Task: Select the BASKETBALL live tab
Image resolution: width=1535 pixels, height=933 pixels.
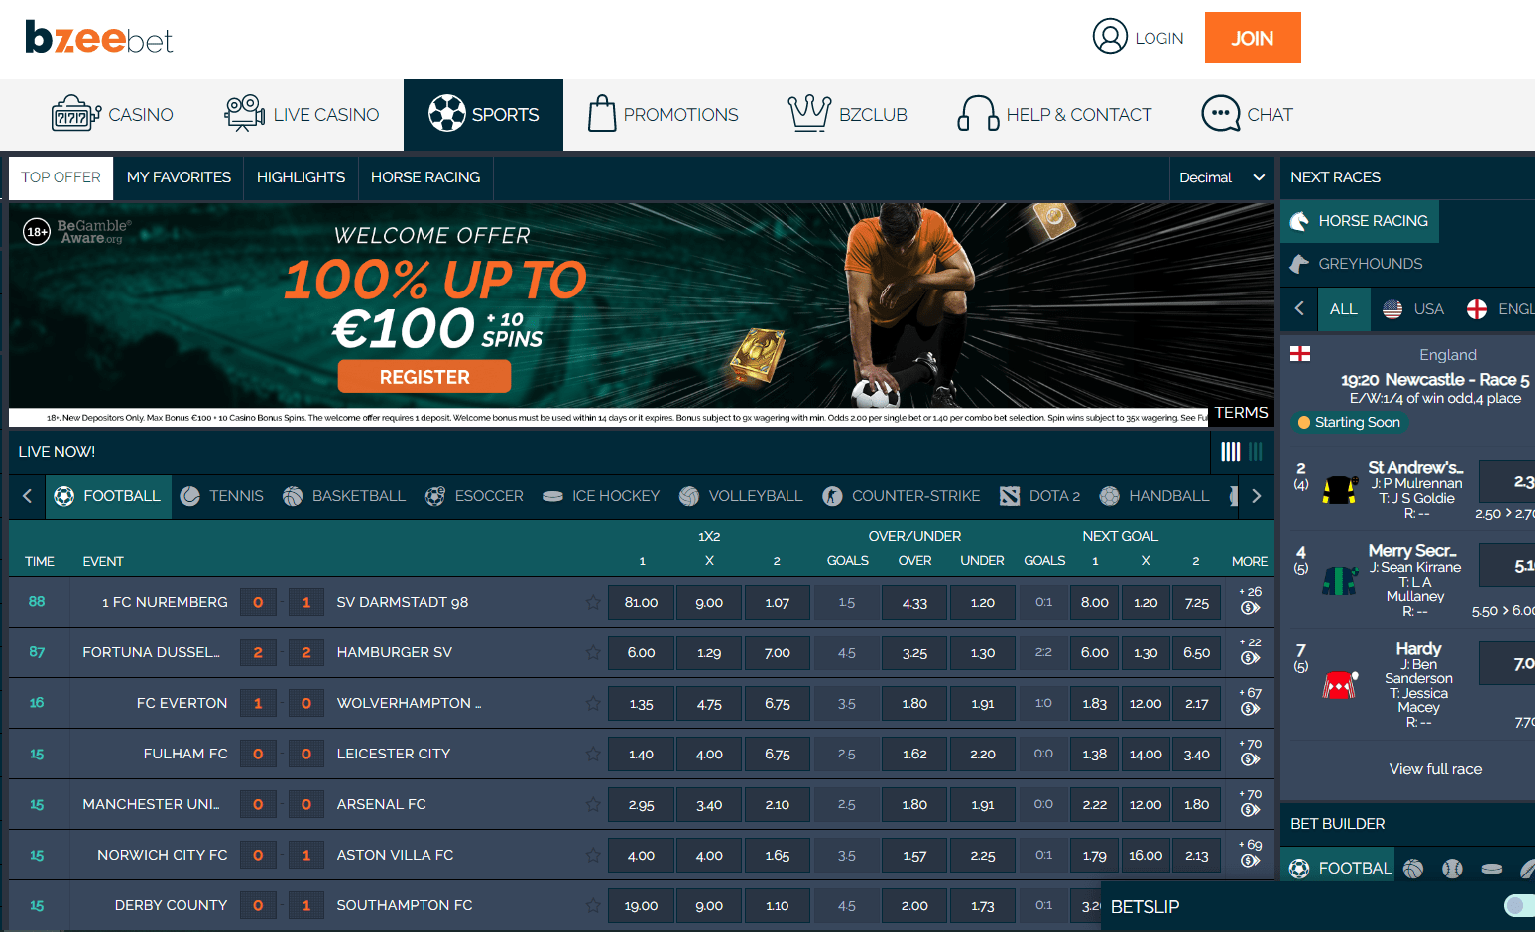Action: (x=344, y=496)
